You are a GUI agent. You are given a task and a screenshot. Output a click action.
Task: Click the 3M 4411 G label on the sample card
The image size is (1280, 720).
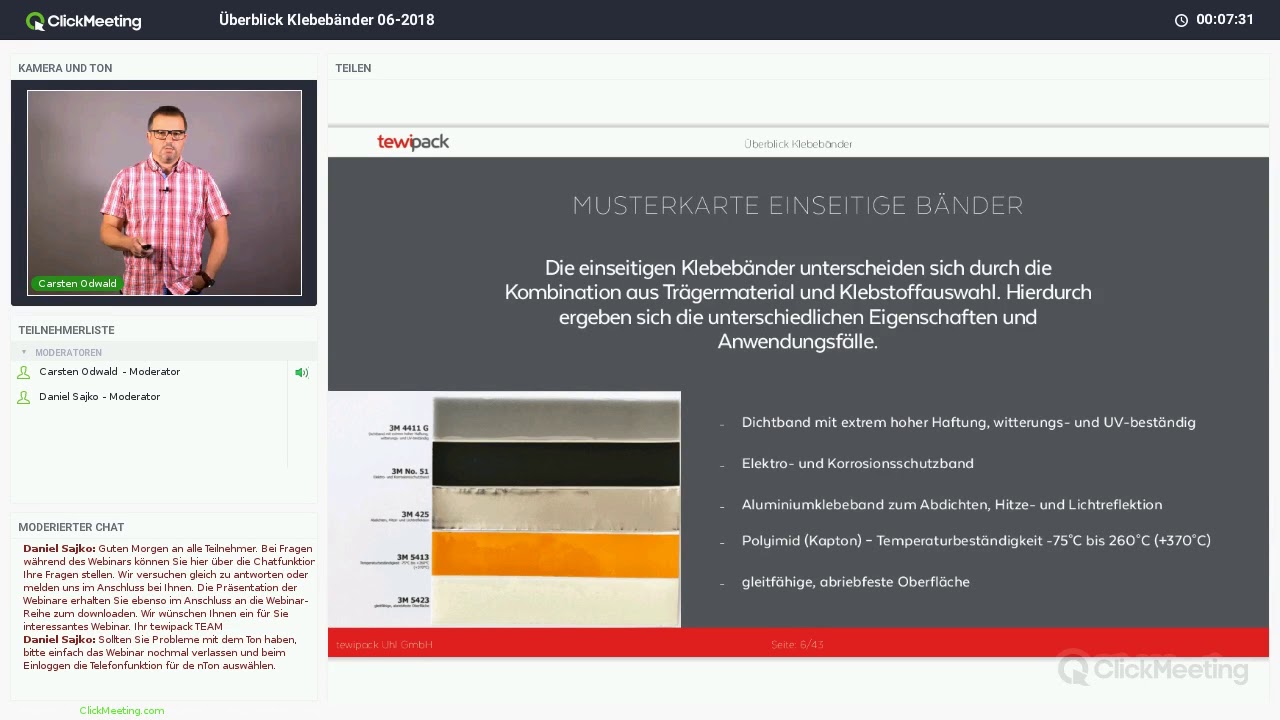[409, 428]
